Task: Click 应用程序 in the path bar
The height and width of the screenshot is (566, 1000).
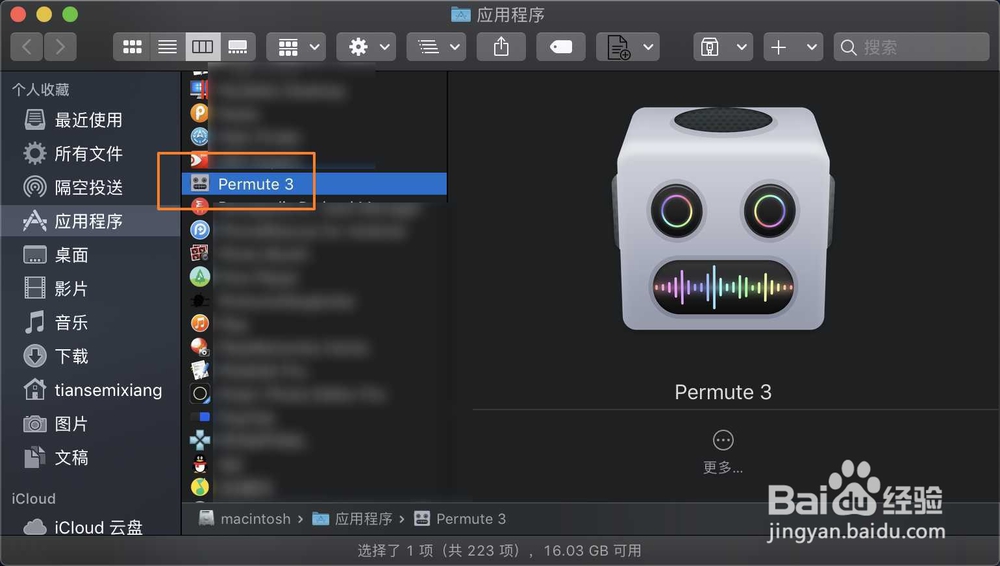Action: (x=353, y=519)
